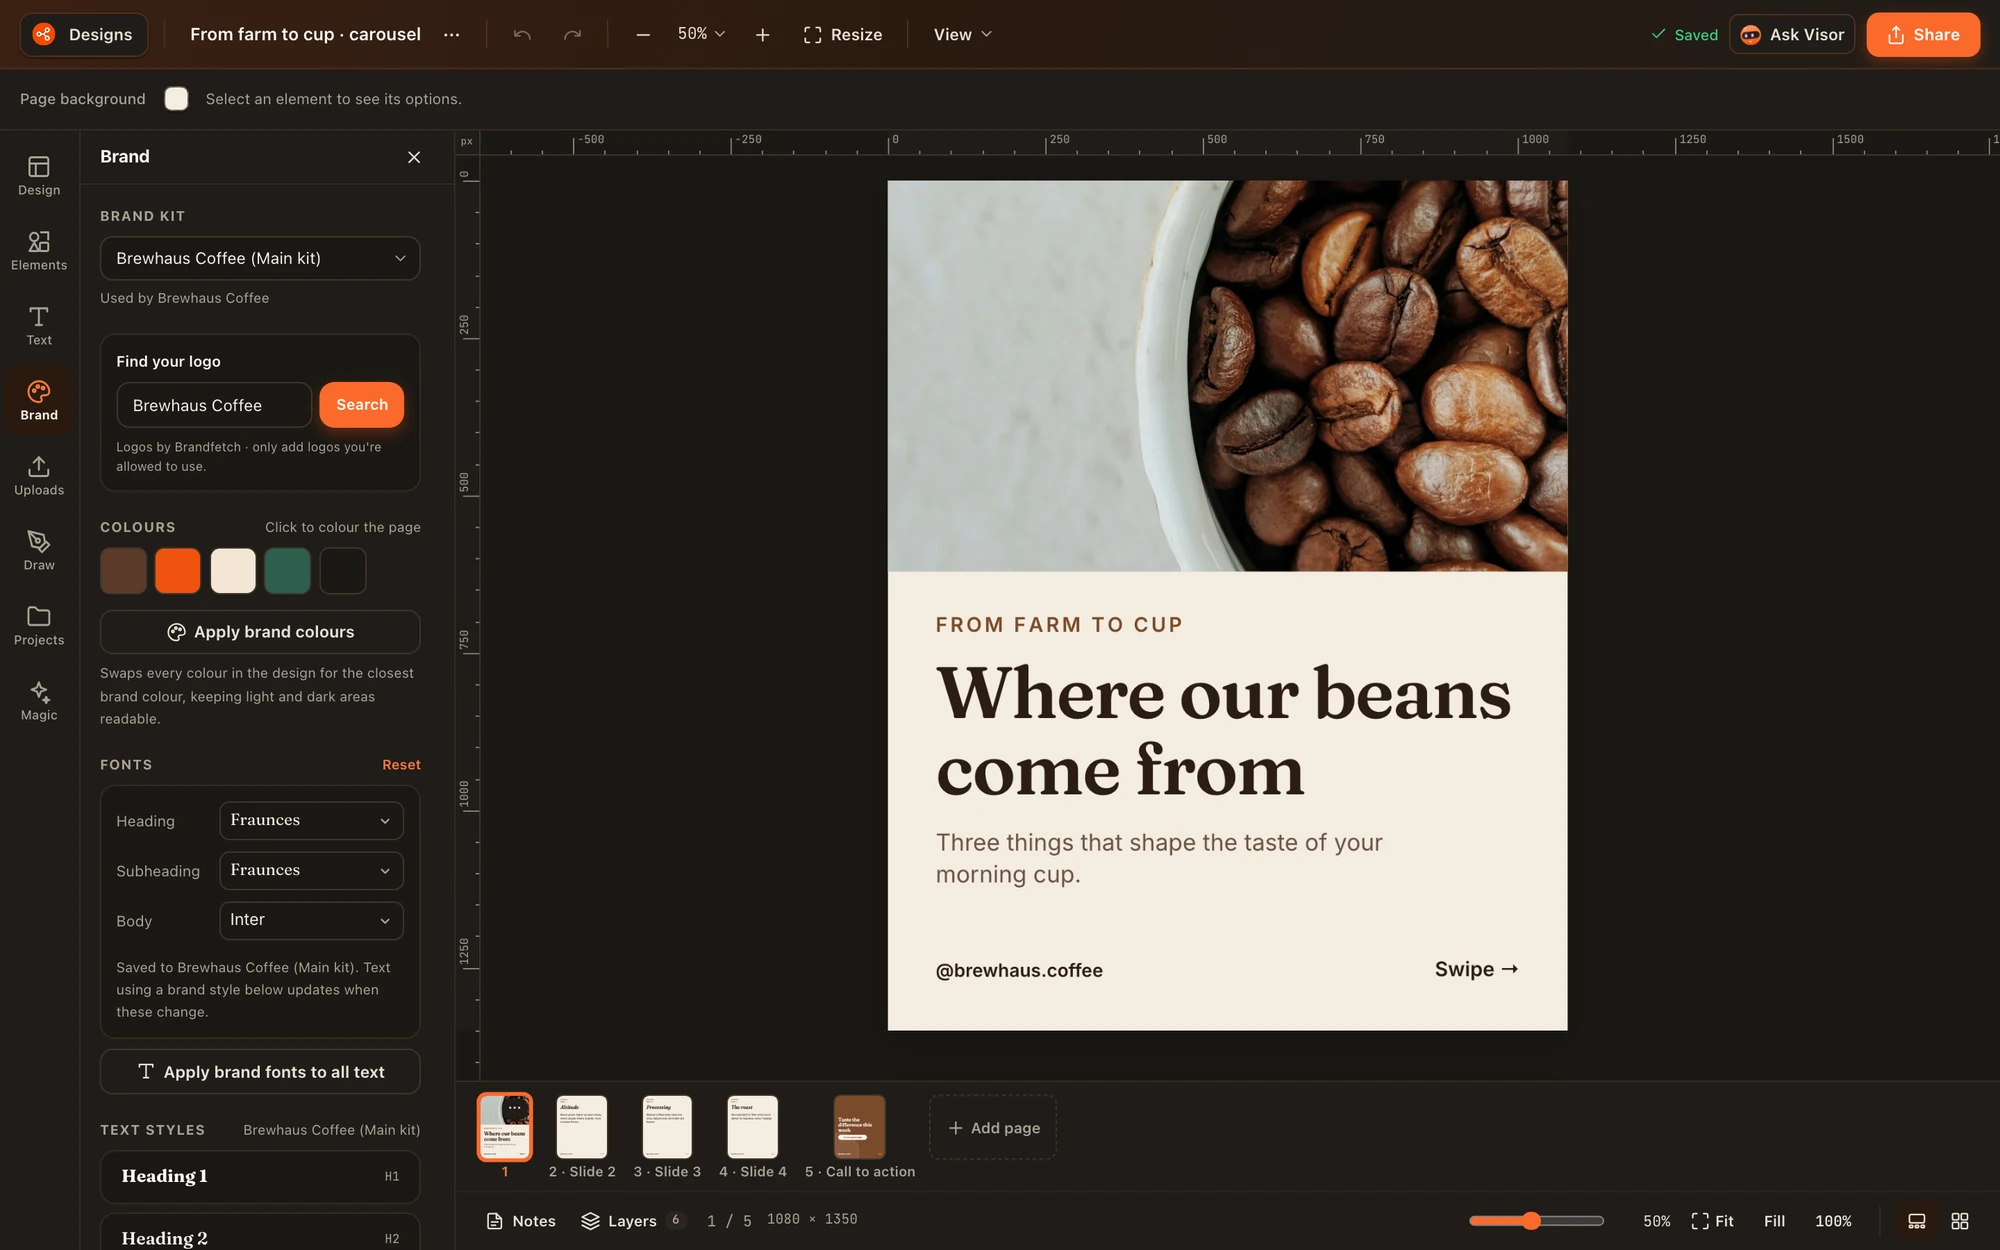Viewport: 2000px width, 1250px height.
Task: Select the Call to action page thumbnail
Action: tap(860, 1126)
